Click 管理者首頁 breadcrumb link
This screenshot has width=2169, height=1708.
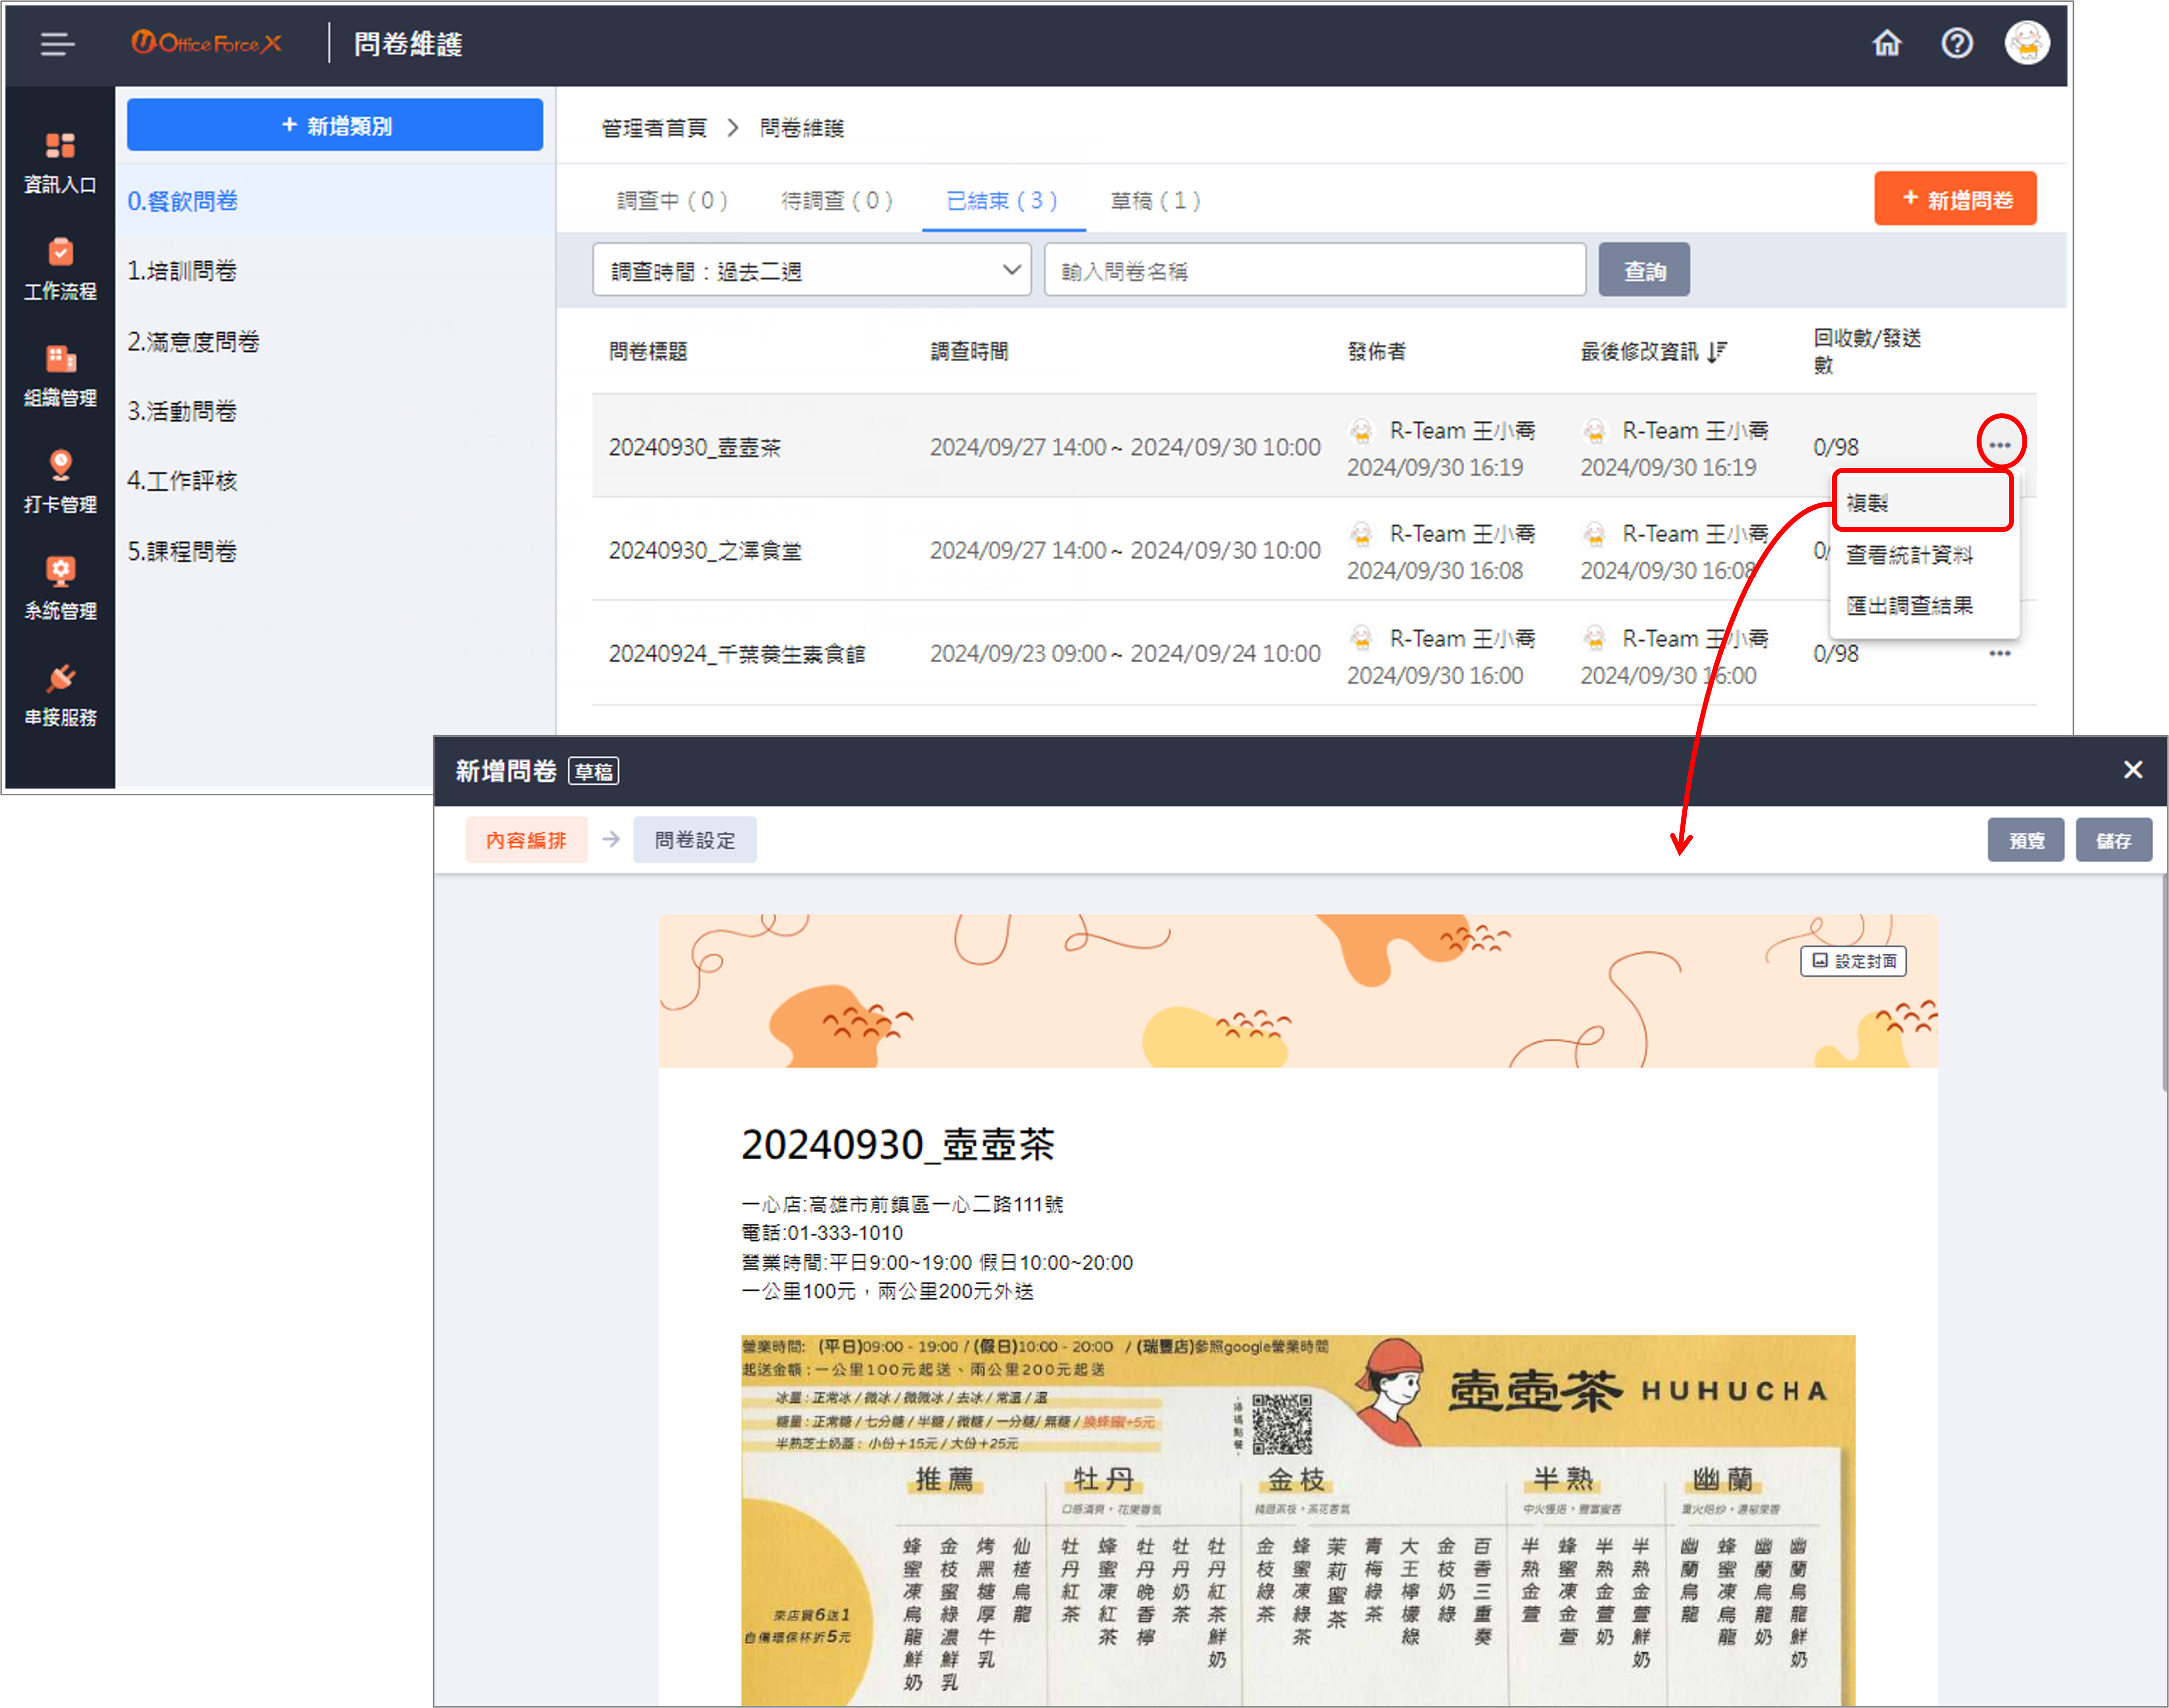tap(654, 128)
